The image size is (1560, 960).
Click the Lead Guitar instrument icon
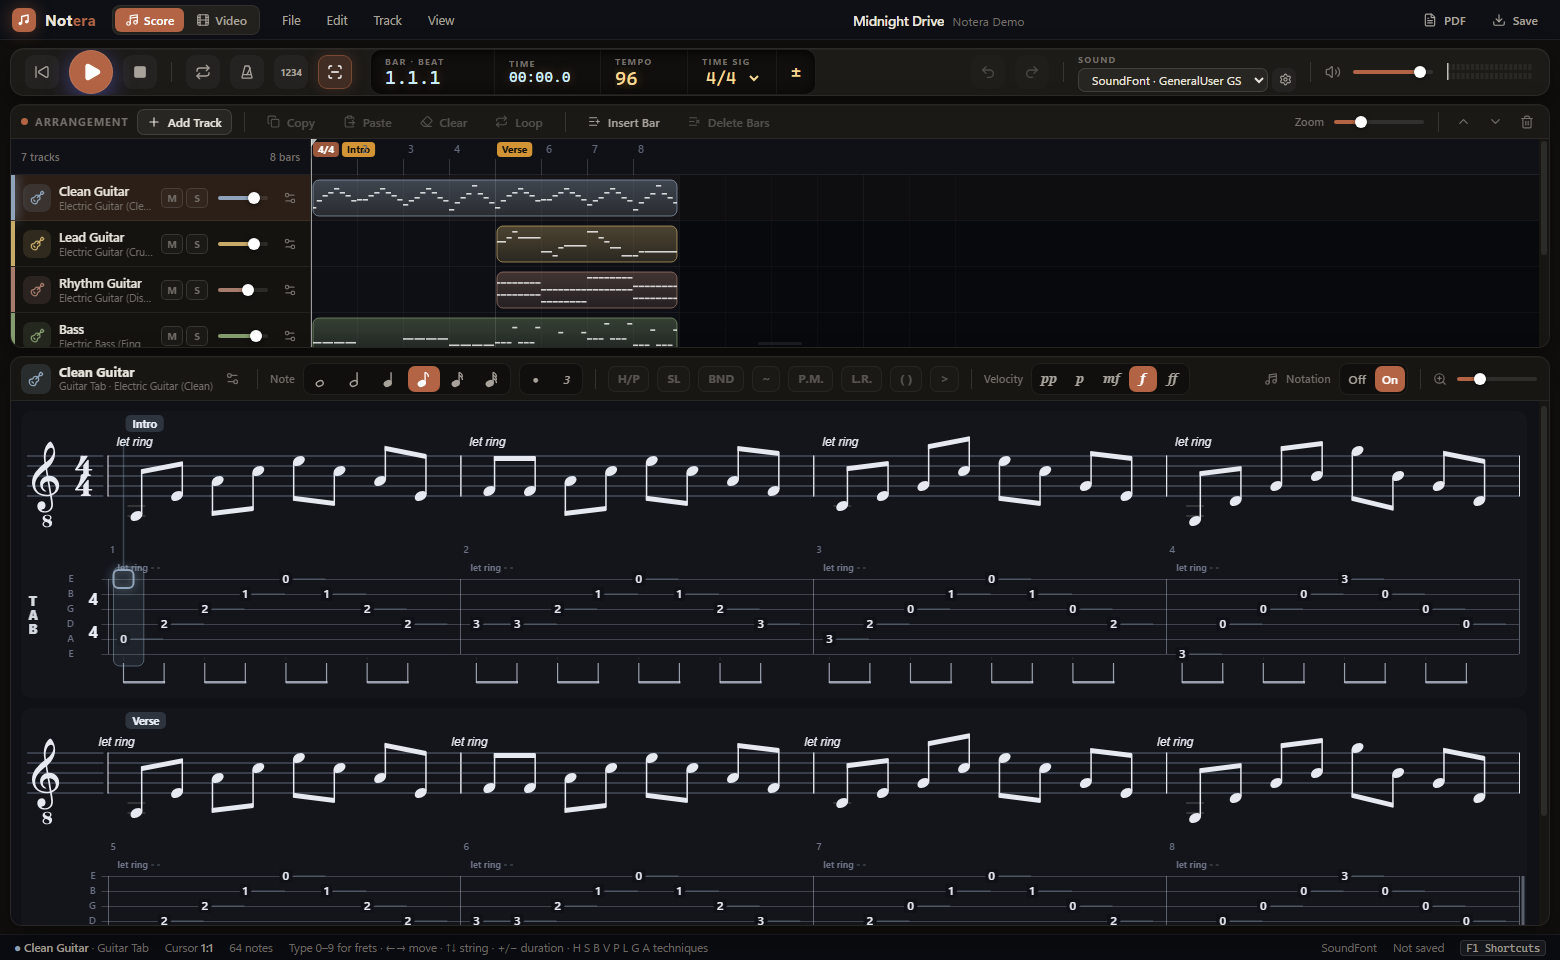tap(37, 244)
